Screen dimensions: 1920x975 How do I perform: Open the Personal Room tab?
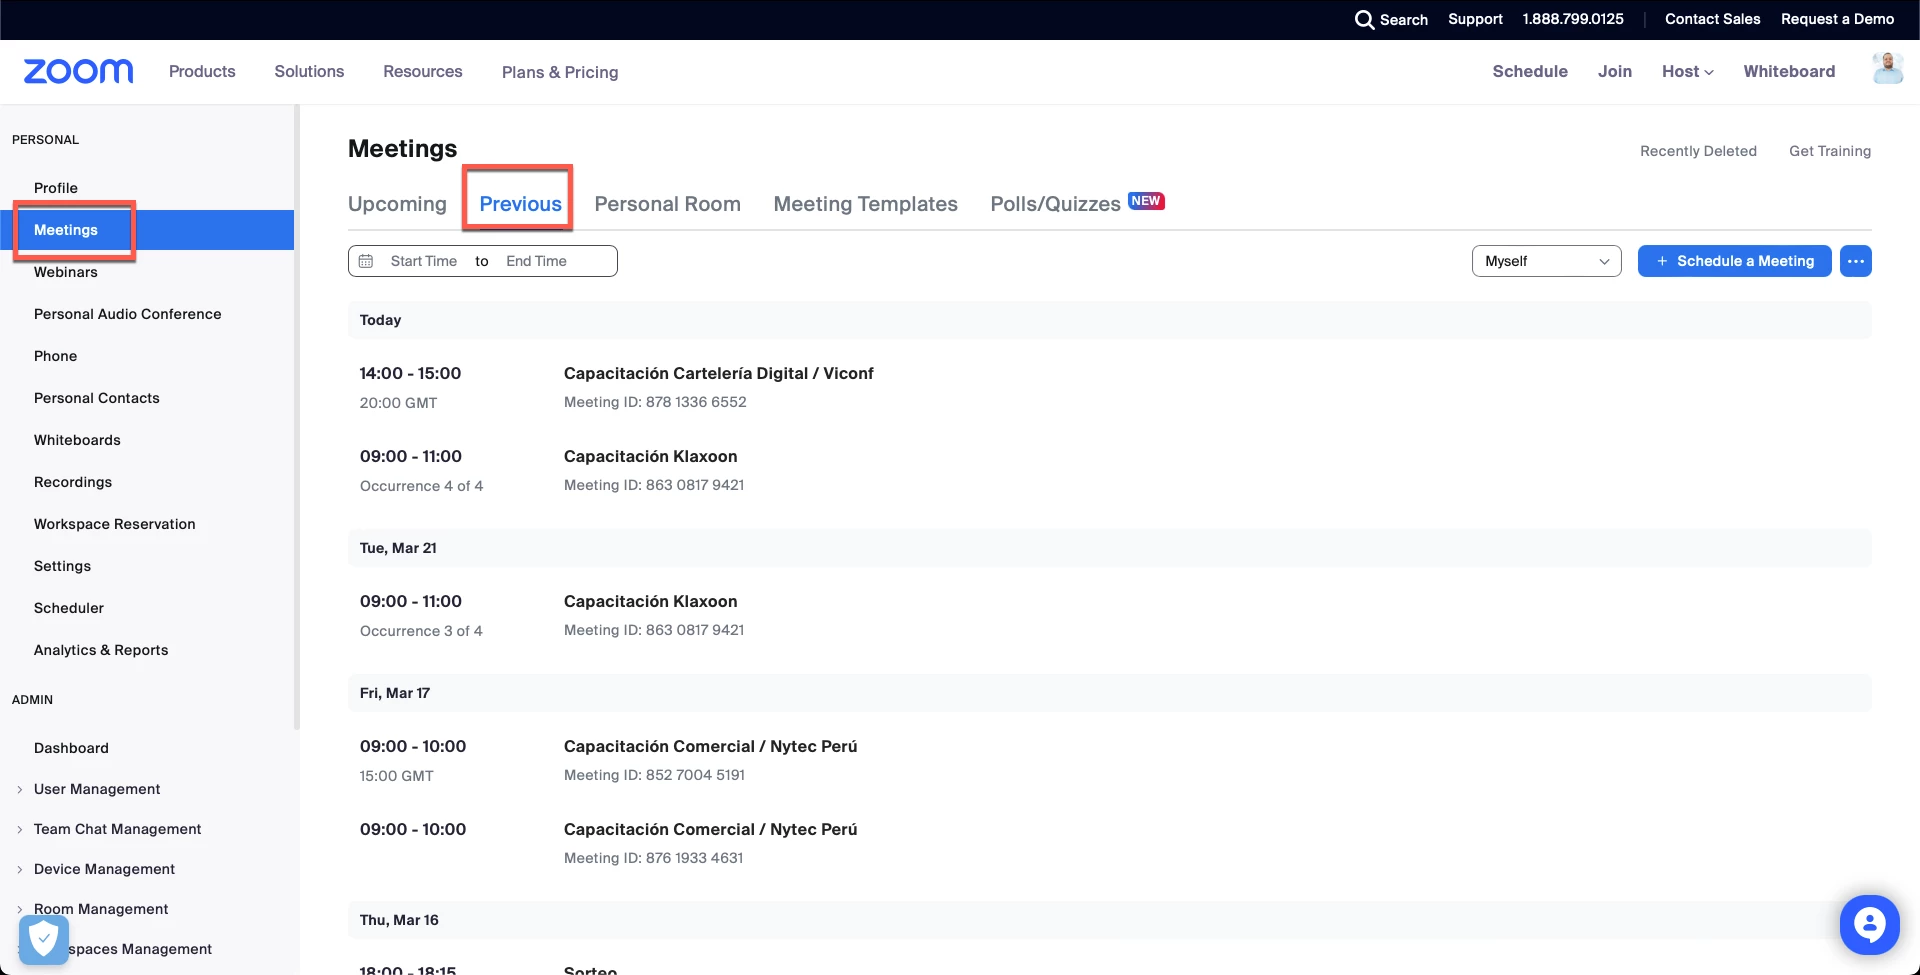coord(667,204)
